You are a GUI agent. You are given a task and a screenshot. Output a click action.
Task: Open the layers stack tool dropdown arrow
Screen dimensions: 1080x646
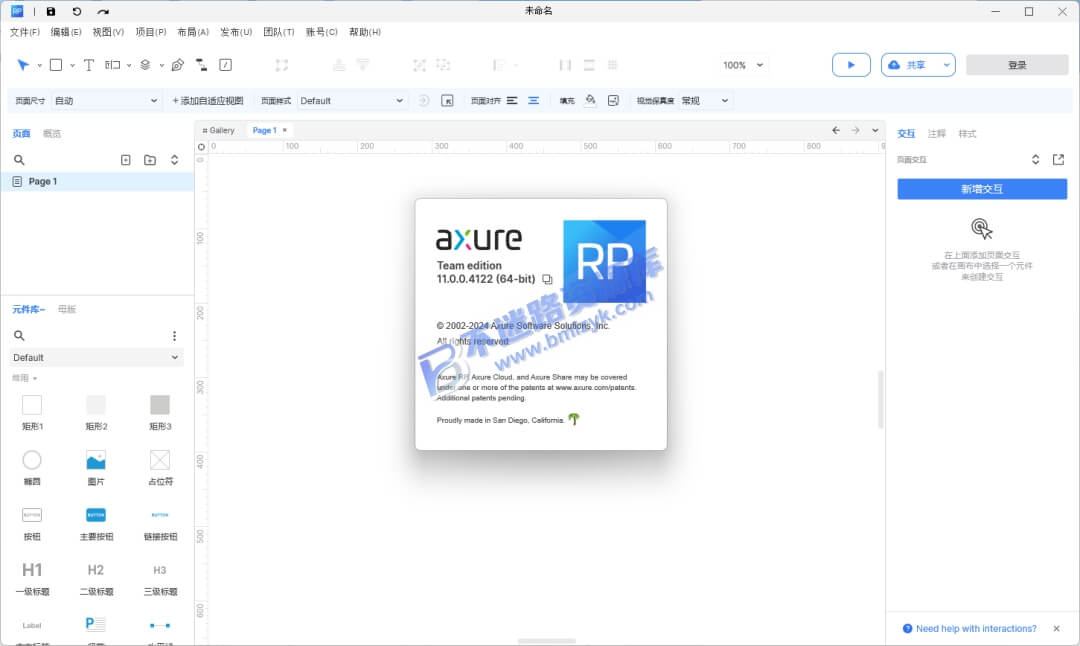pos(161,65)
